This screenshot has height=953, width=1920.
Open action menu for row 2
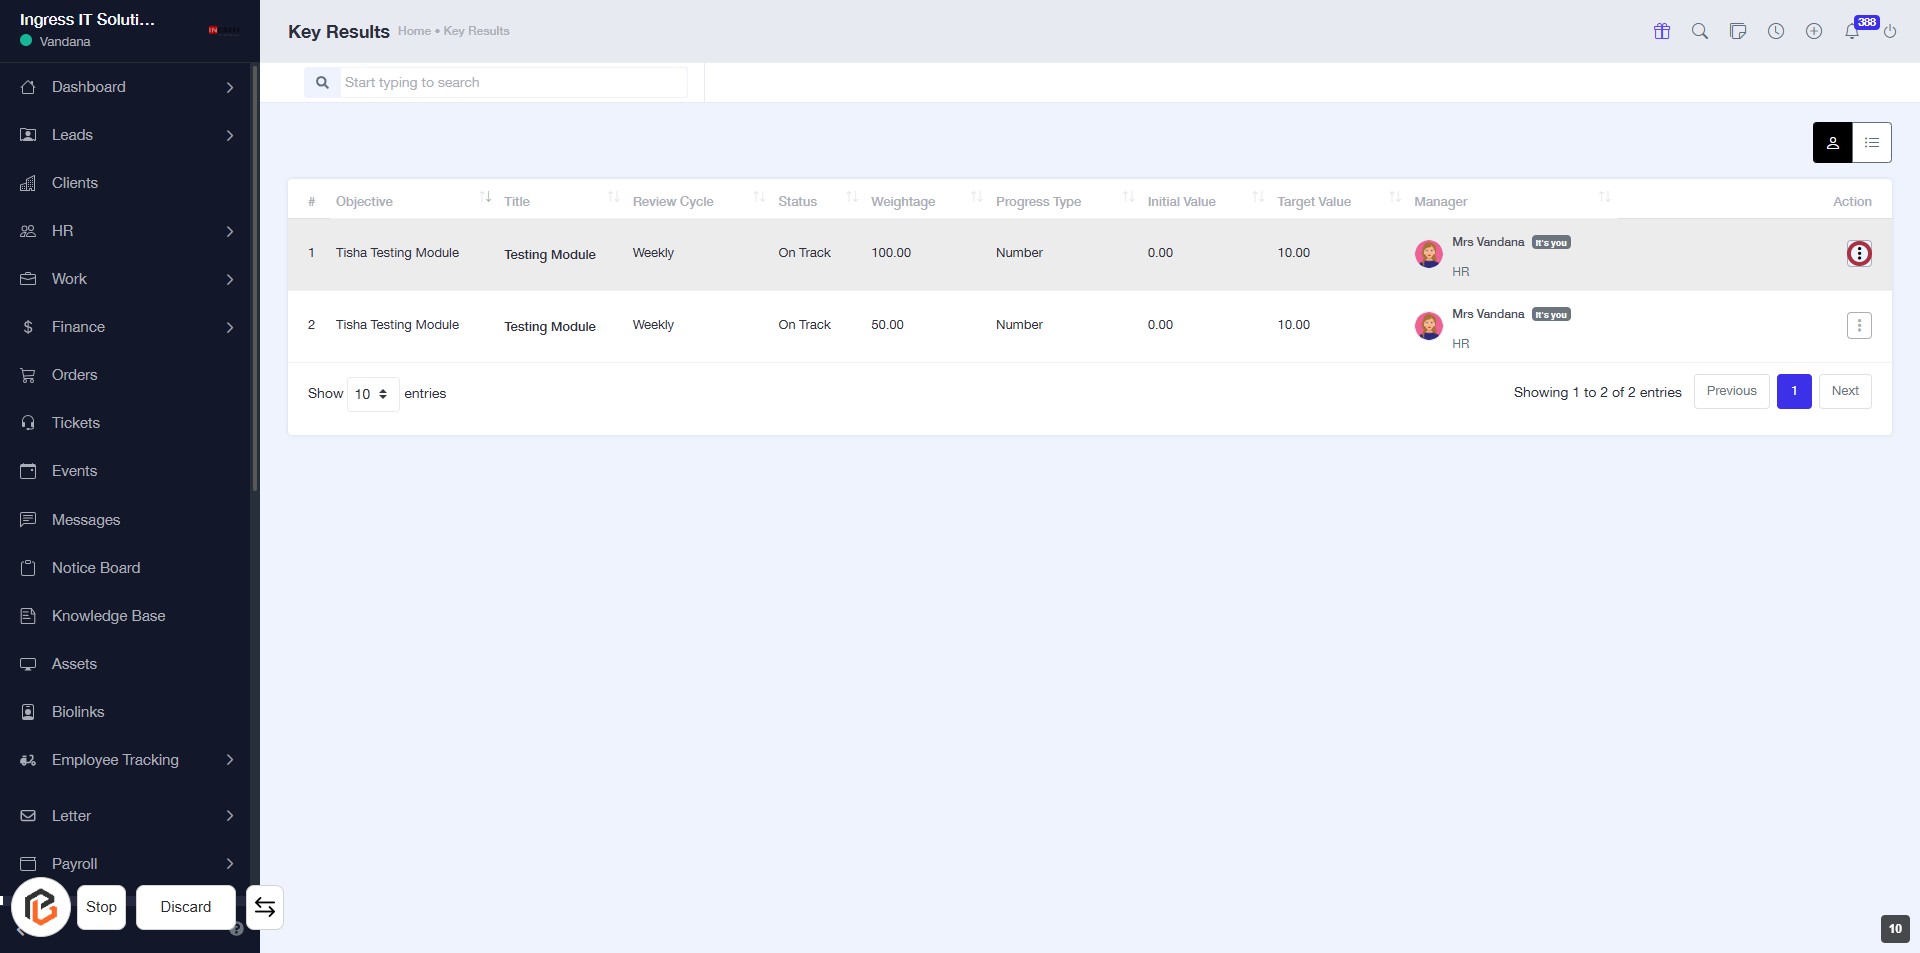(1859, 326)
